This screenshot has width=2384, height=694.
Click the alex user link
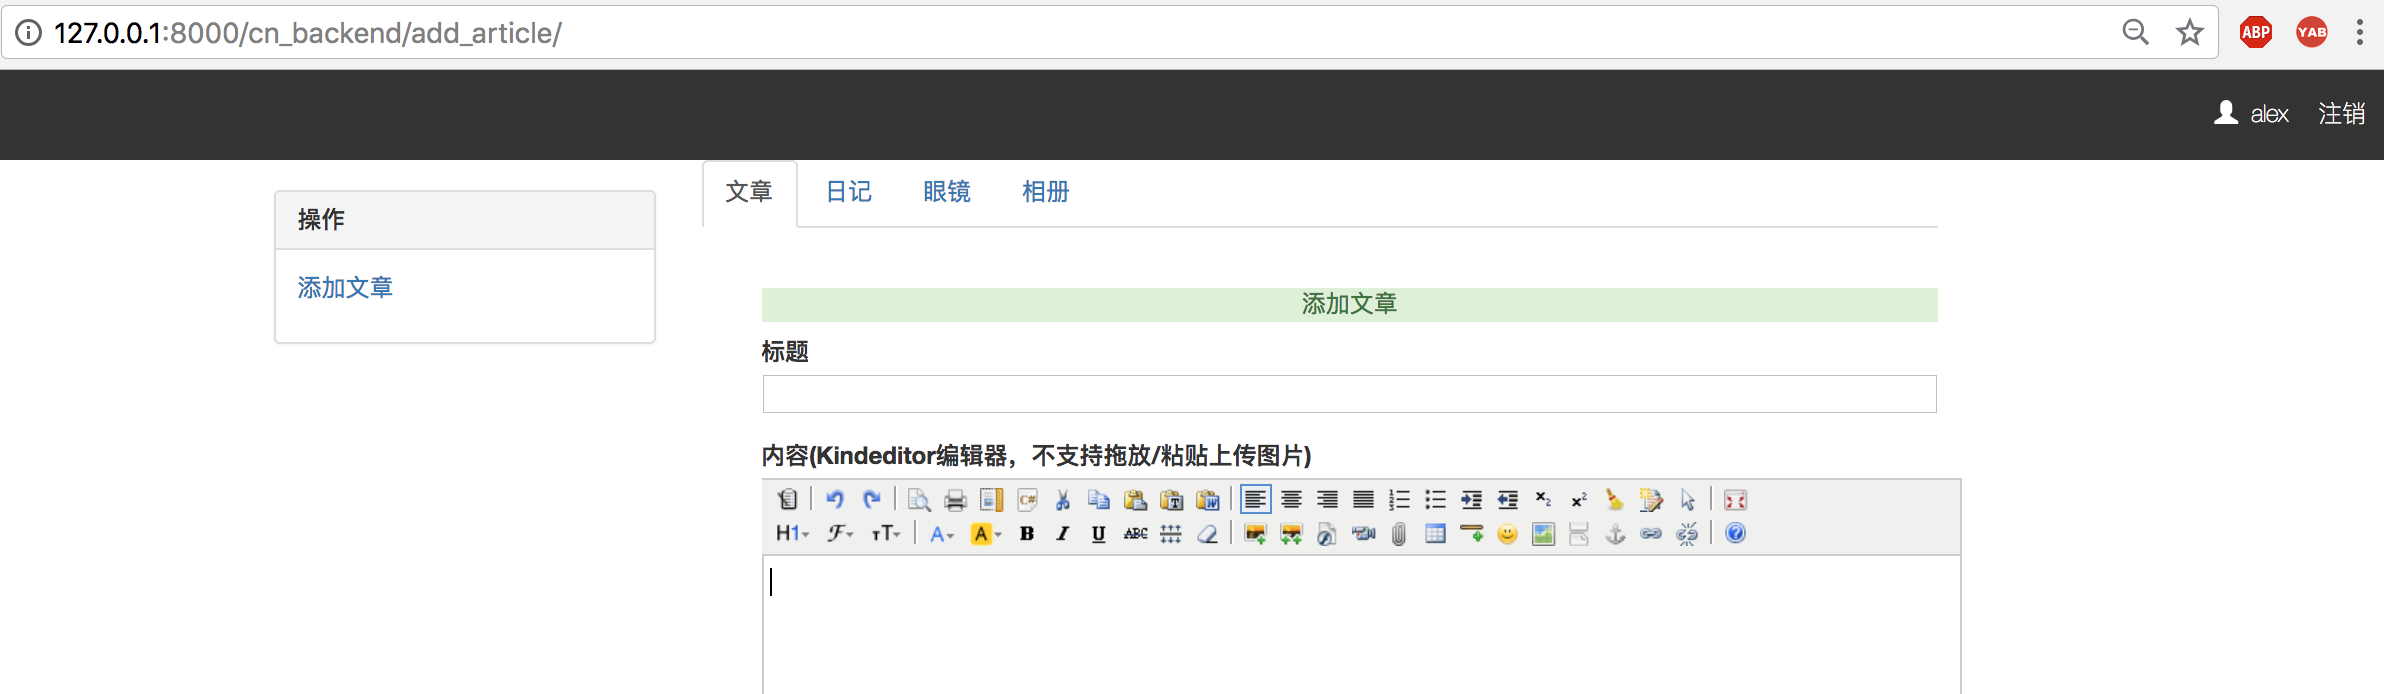coord(2251,114)
